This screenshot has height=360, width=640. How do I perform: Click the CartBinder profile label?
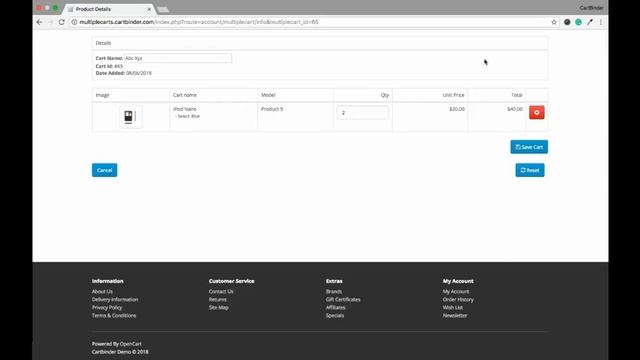[x=591, y=8]
